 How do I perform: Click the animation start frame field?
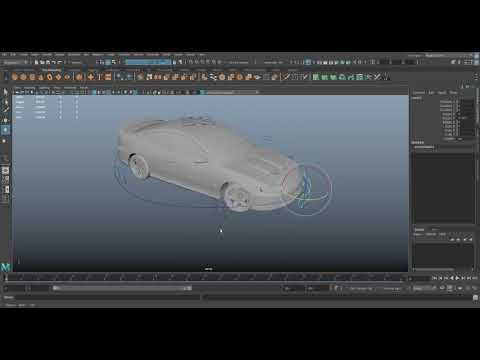click(x=15, y=288)
